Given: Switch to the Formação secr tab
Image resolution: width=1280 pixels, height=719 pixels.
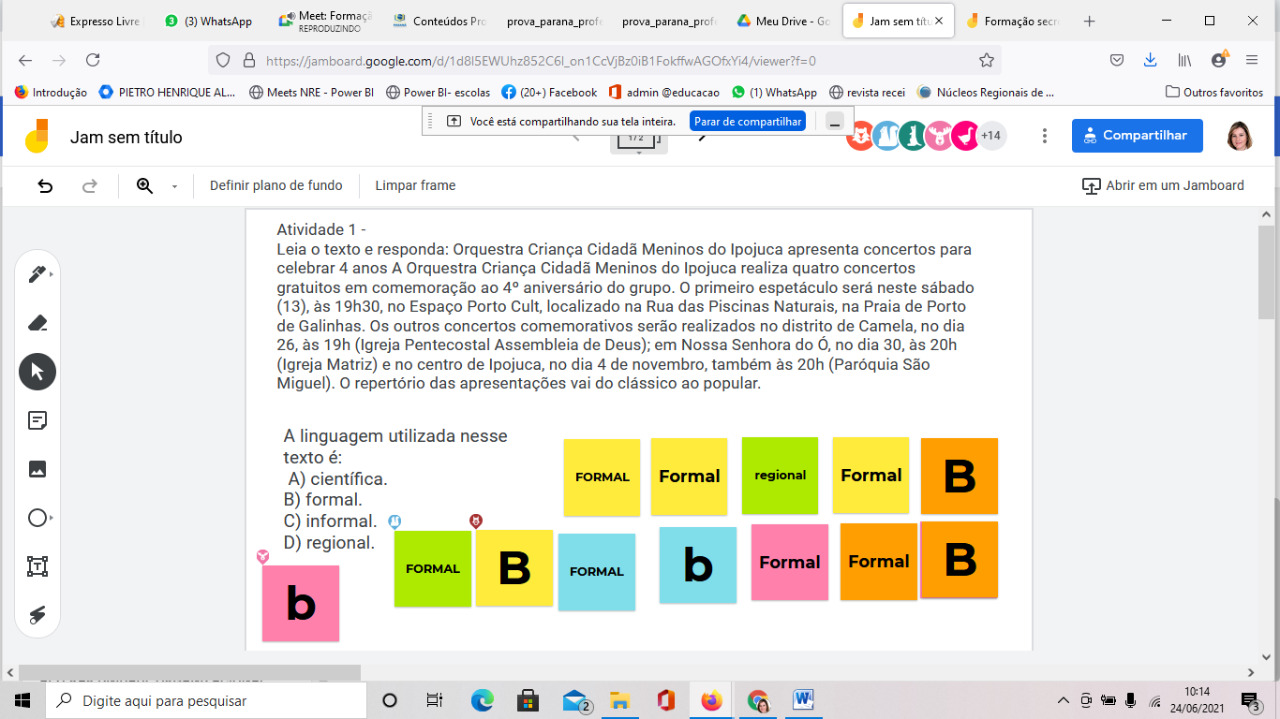Looking at the screenshot, I should pos(1012,21).
